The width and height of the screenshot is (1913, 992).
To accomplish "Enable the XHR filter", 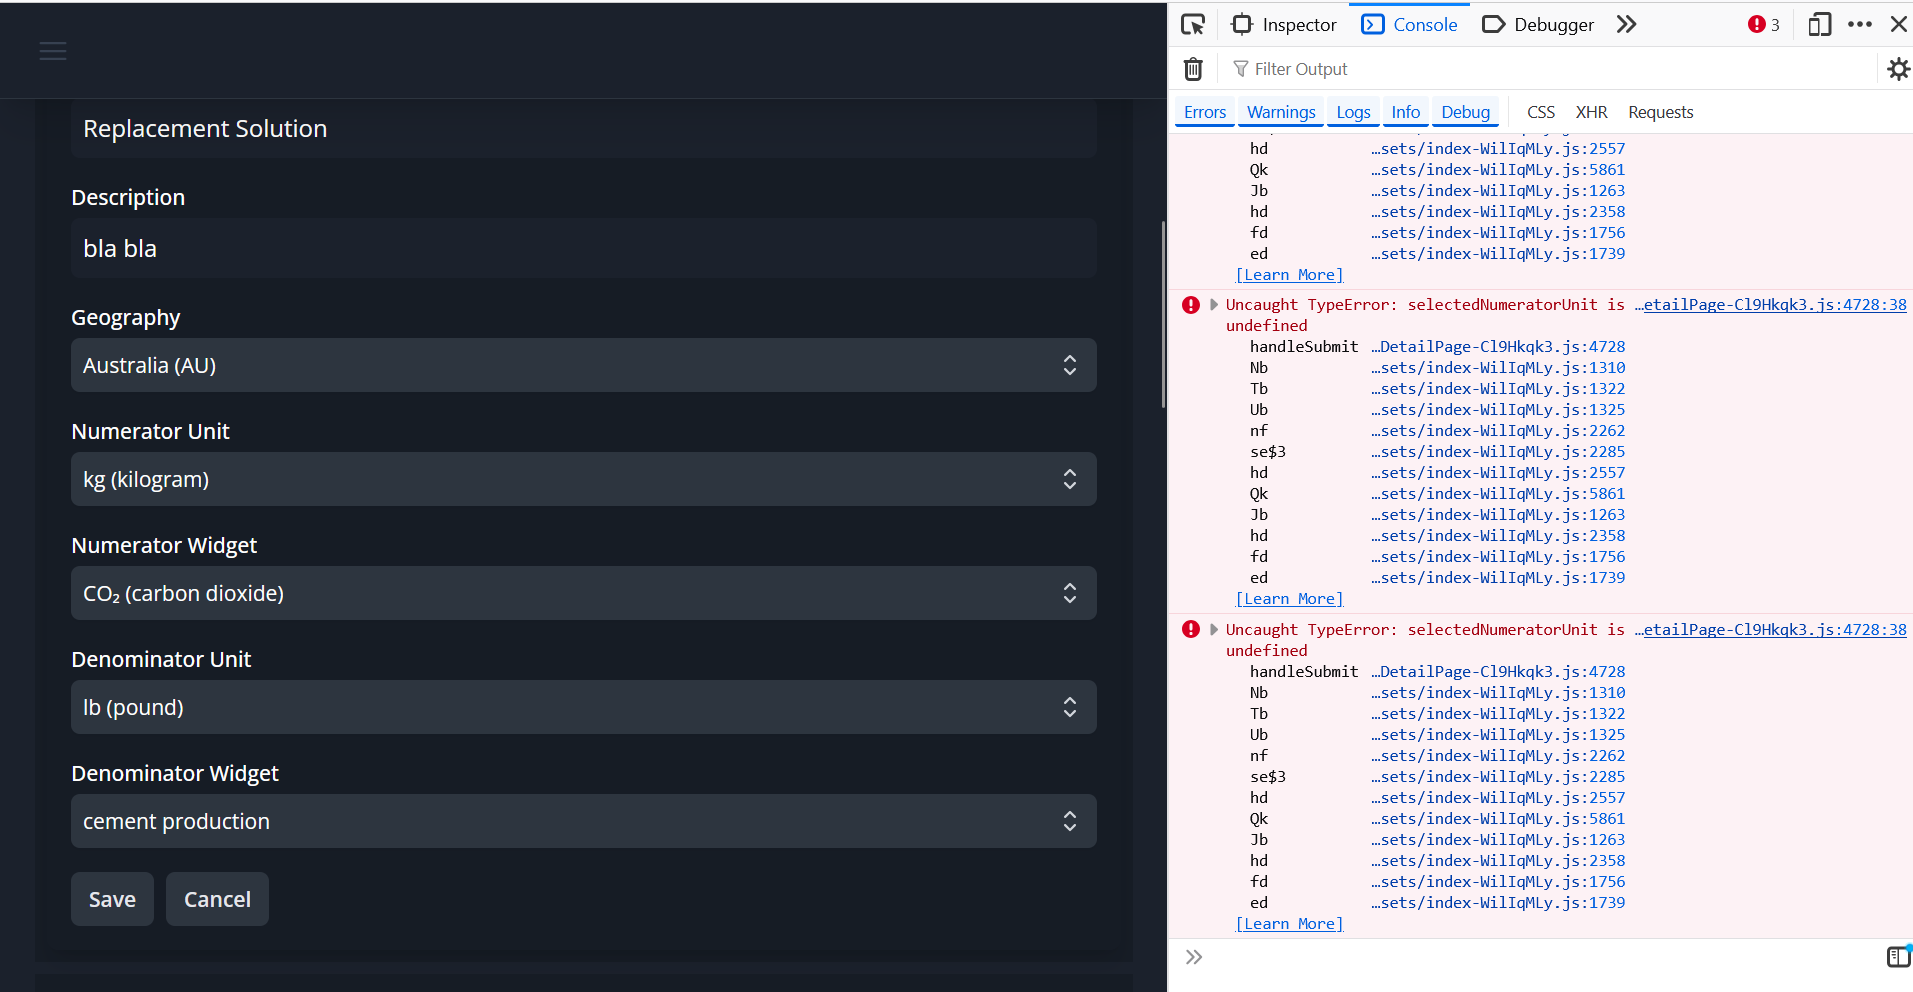I will pyautogui.click(x=1591, y=112).
